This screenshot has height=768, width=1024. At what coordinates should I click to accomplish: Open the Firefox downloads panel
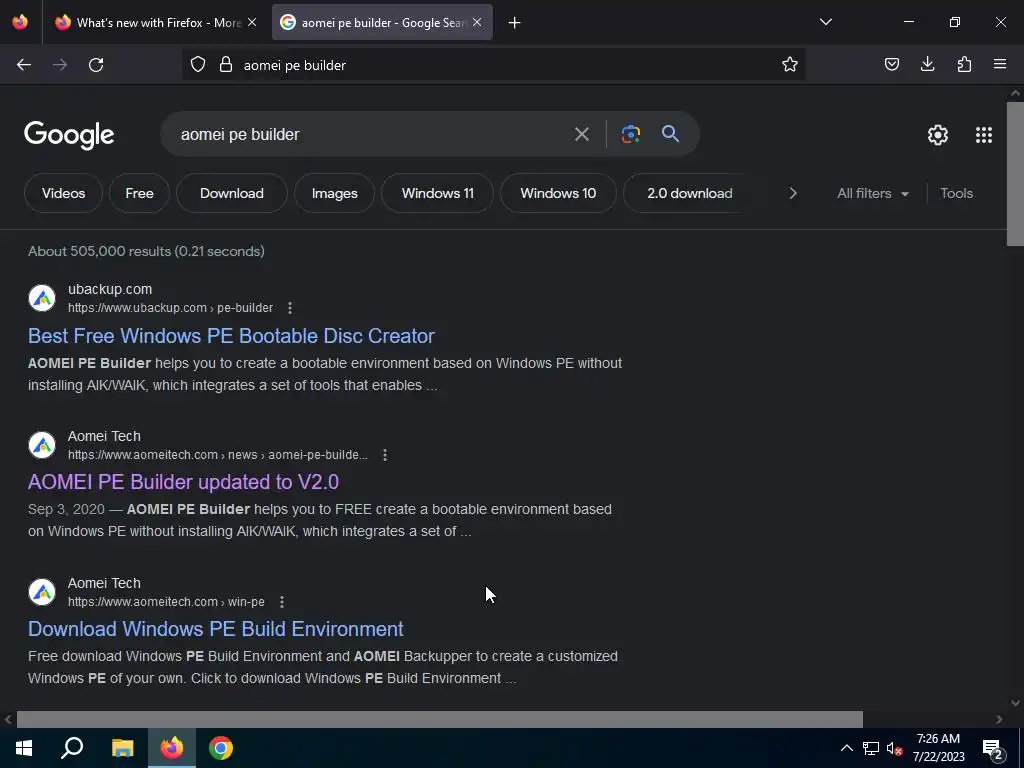point(927,65)
